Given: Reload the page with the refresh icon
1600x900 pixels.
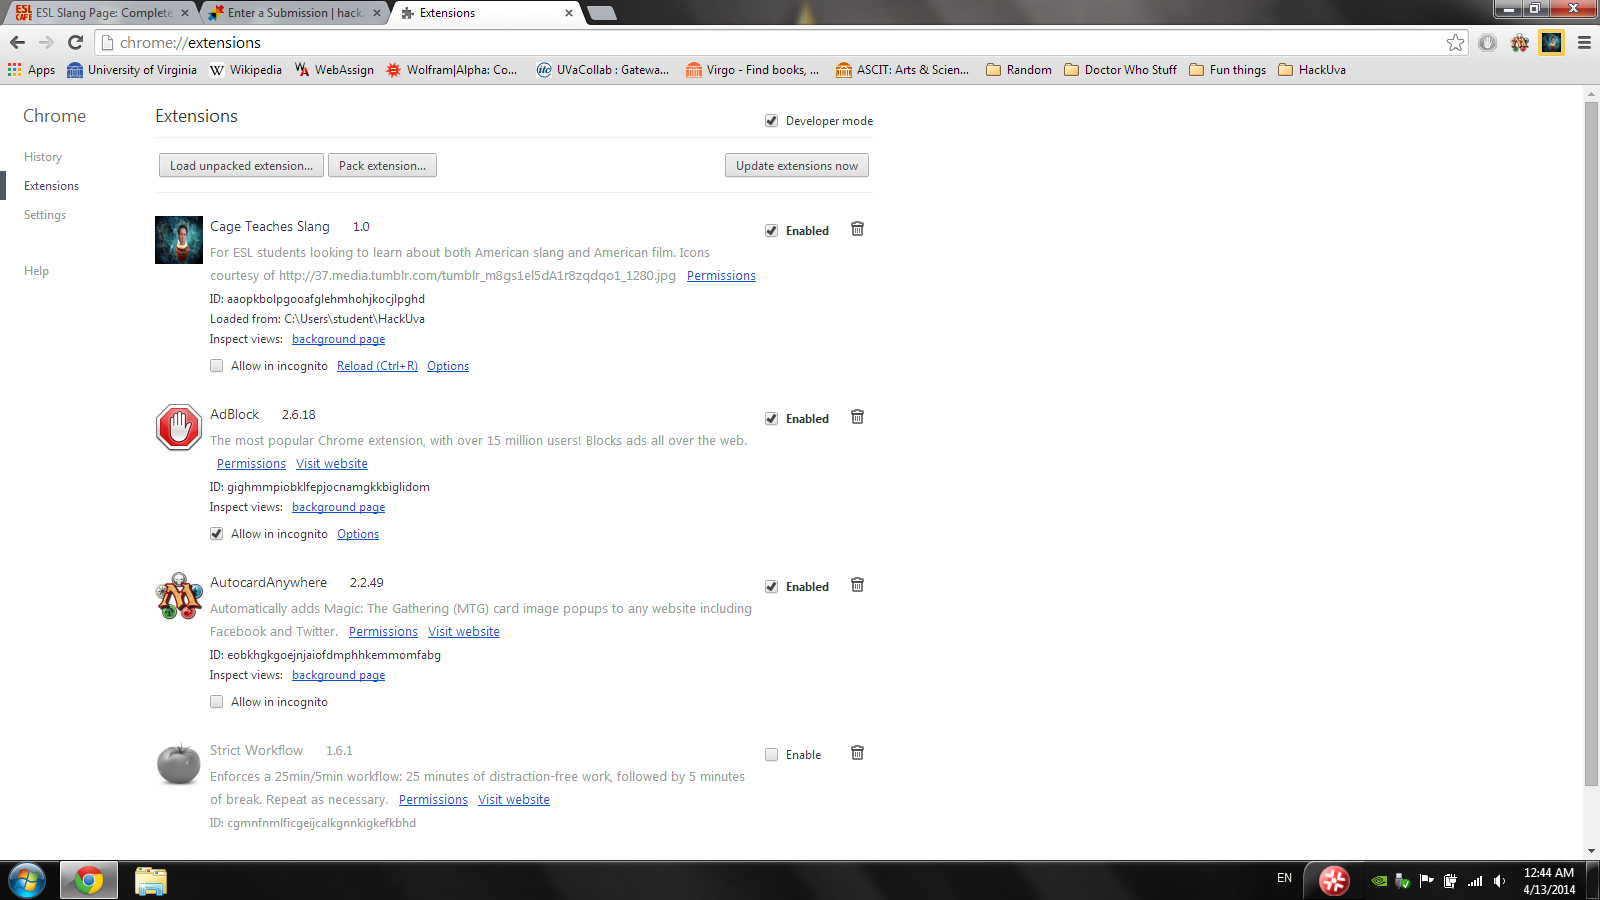Looking at the screenshot, I should [75, 42].
